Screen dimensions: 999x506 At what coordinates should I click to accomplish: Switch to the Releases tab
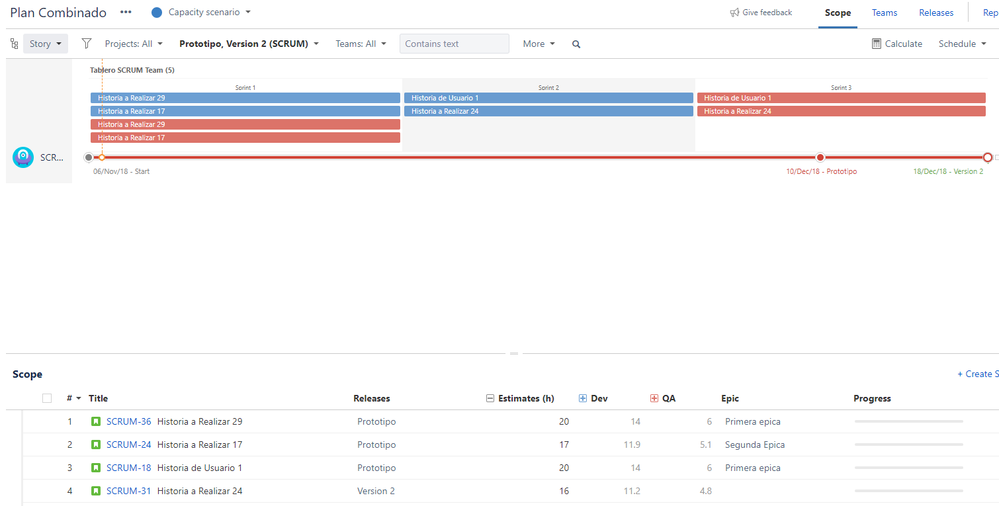click(936, 13)
